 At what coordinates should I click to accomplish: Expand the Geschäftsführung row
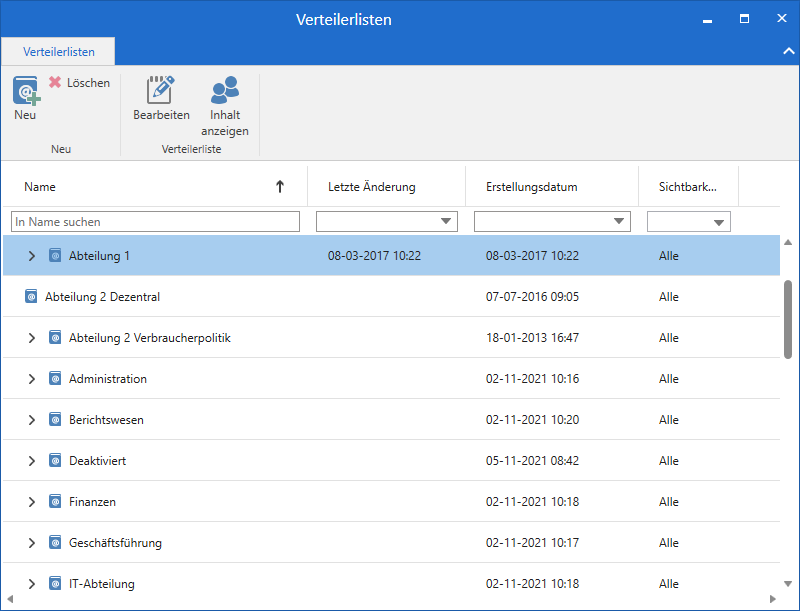[x=32, y=543]
